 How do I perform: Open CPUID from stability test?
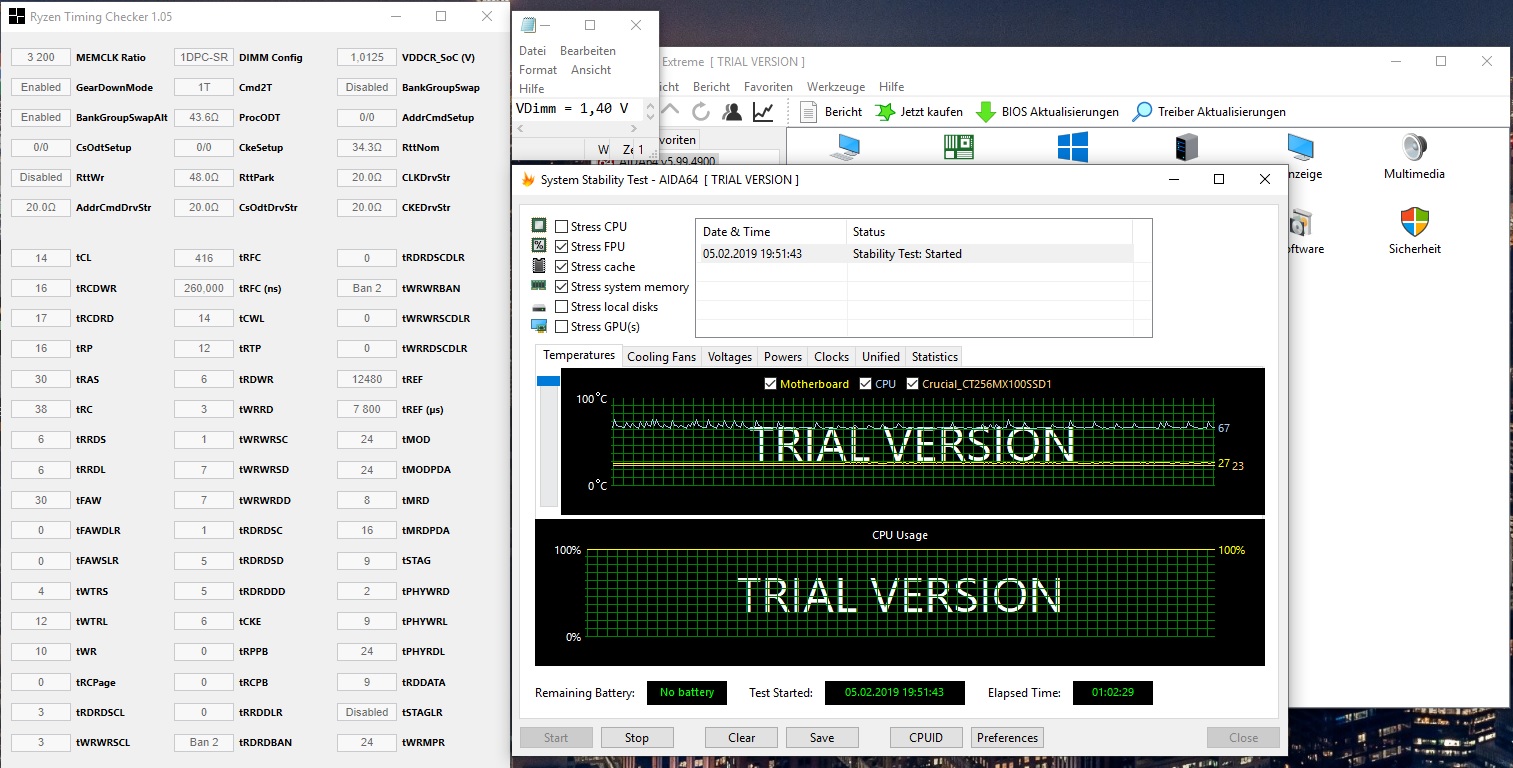927,738
